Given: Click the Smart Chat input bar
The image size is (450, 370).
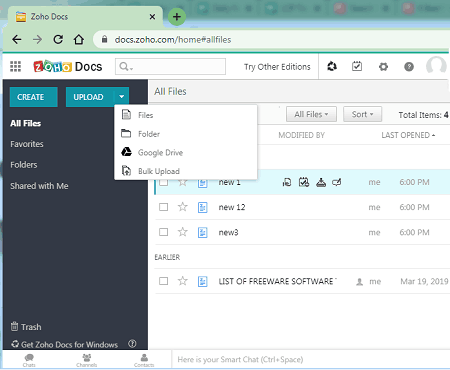Looking at the screenshot, I should (x=310, y=360).
